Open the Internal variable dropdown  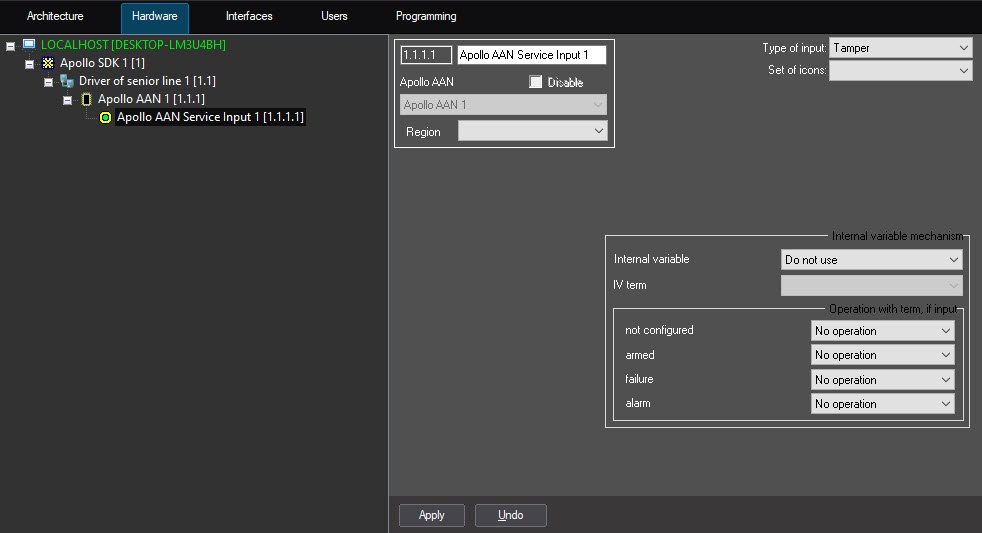click(871, 260)
